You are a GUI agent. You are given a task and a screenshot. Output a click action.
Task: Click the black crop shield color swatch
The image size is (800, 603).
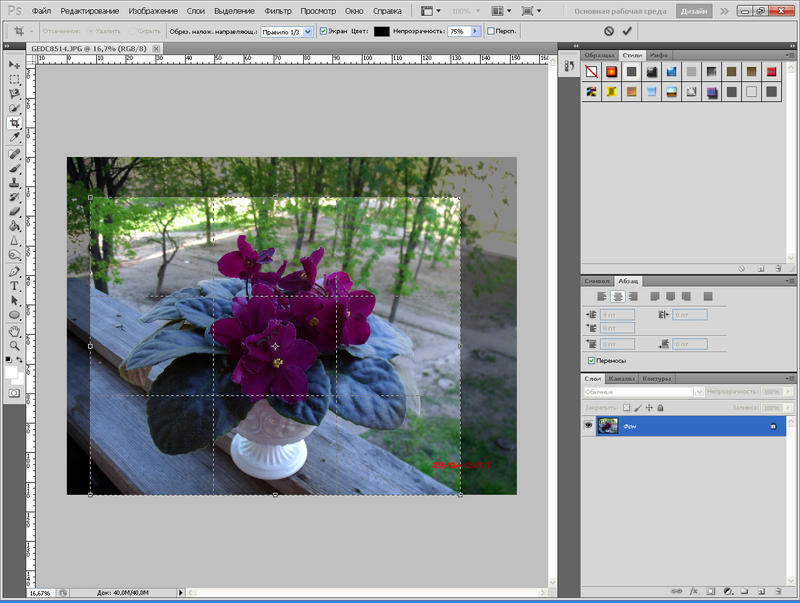(381, 31)
